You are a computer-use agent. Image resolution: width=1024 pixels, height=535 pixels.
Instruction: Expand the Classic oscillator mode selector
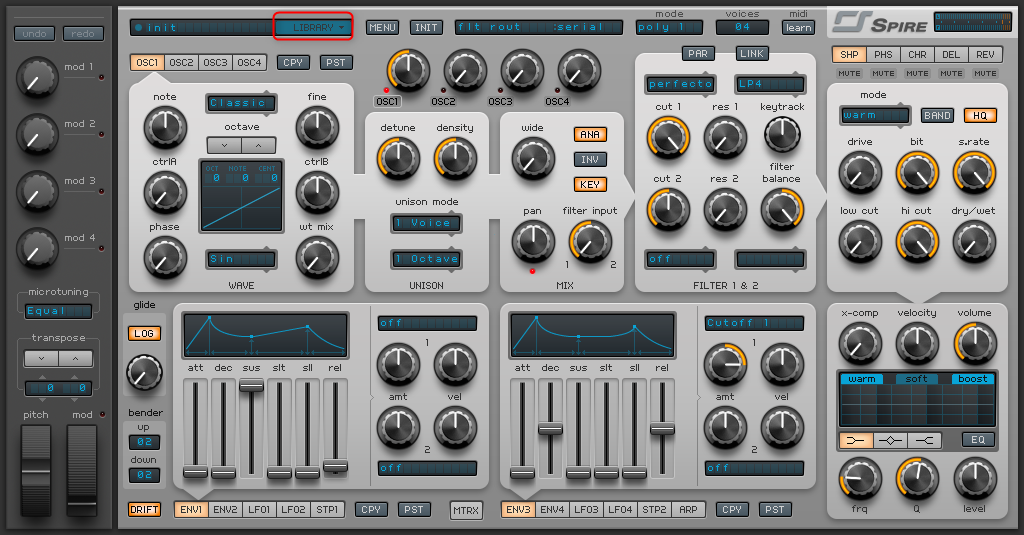coord(241,103)
